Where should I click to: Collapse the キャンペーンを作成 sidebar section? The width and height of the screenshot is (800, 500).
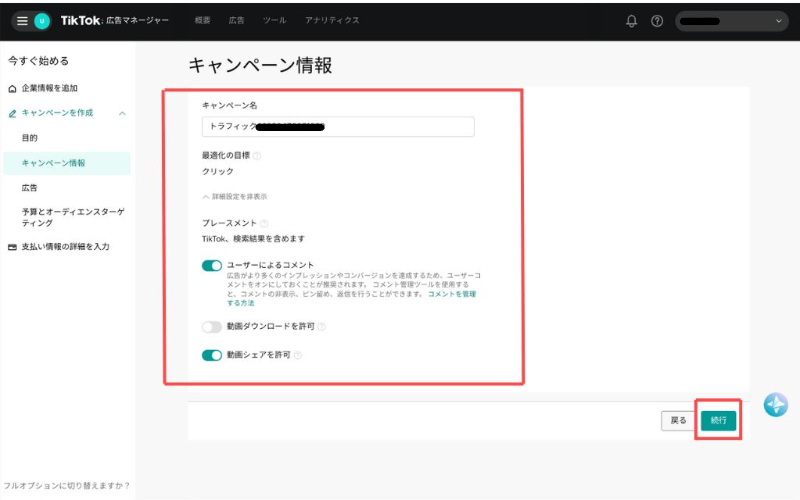[122, 113]
